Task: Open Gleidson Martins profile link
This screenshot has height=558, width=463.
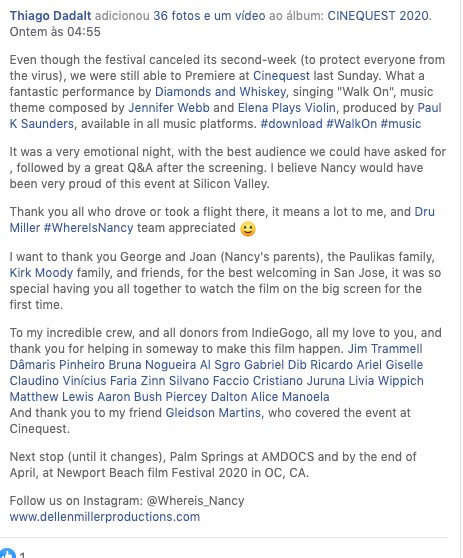Action: pyautogui.click(x=213, y=413)
